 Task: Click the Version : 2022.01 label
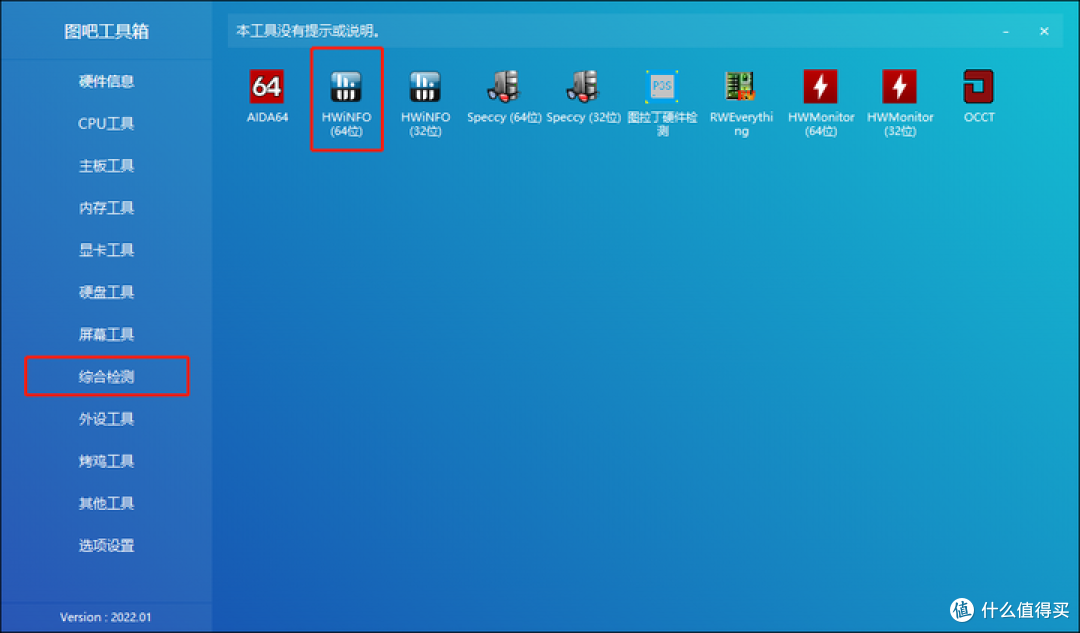[105, 616]
